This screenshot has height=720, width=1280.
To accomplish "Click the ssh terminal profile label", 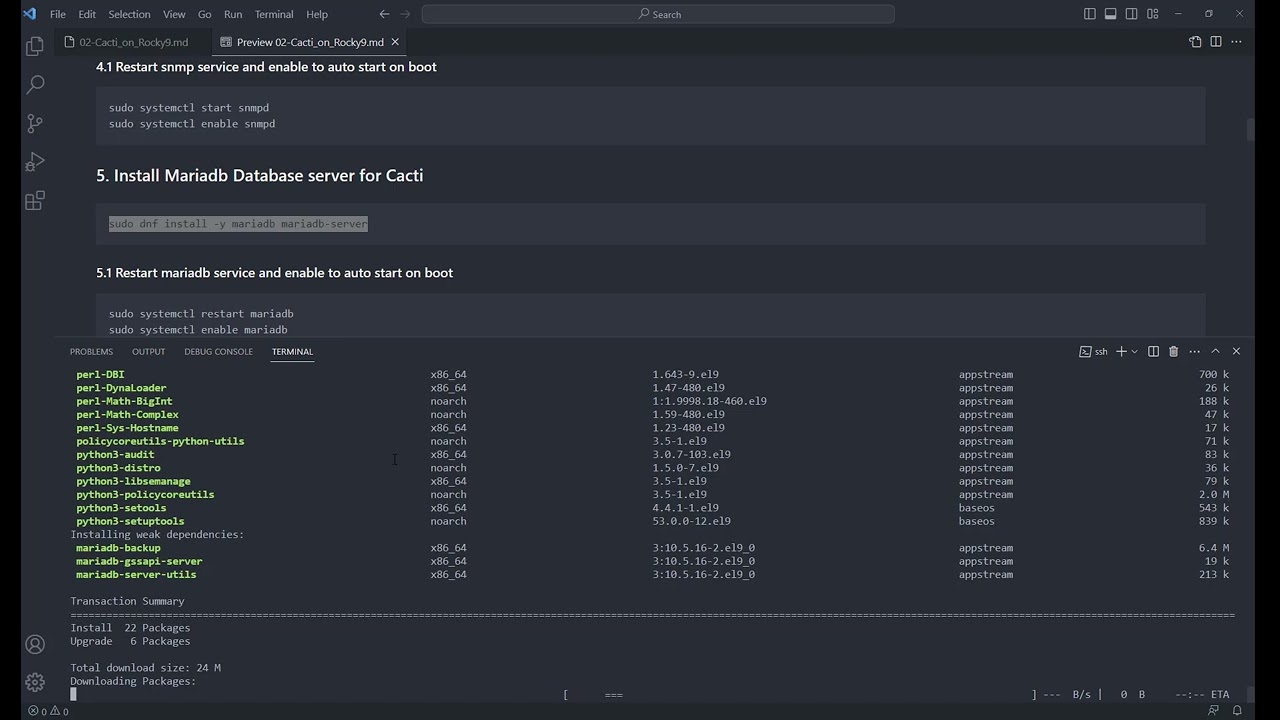I will (1094, 352).
